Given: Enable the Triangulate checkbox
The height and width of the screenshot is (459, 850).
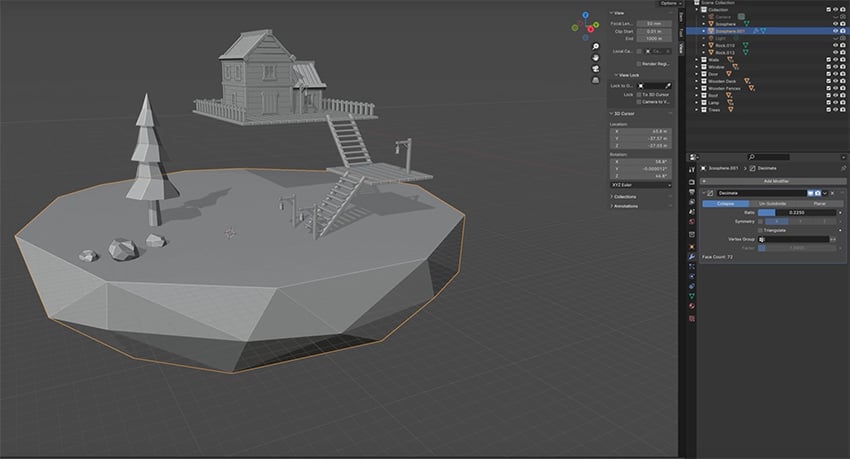Looking at the screenshot, I should point(761,230).
